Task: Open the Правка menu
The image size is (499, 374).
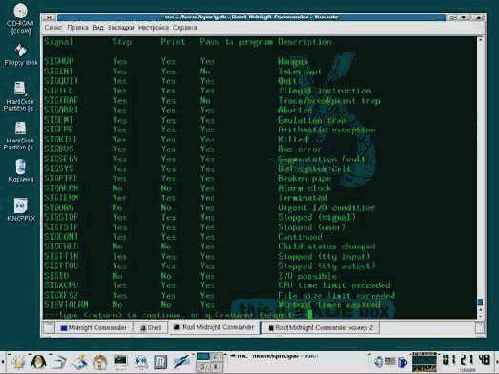Action: click(78, 28)
